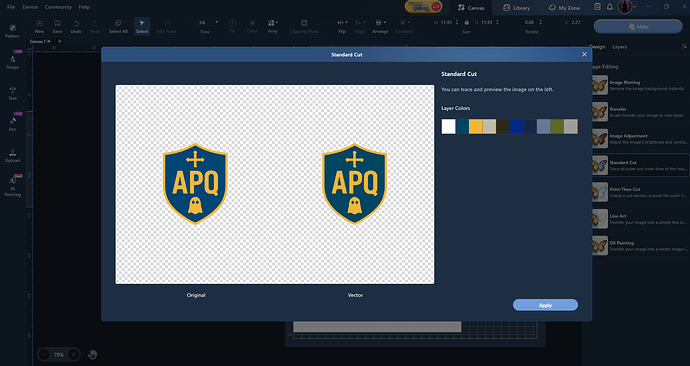Open the panel options icon beside Layers
The height and width of the screenshot is (366, 690).
coord(684,47)
